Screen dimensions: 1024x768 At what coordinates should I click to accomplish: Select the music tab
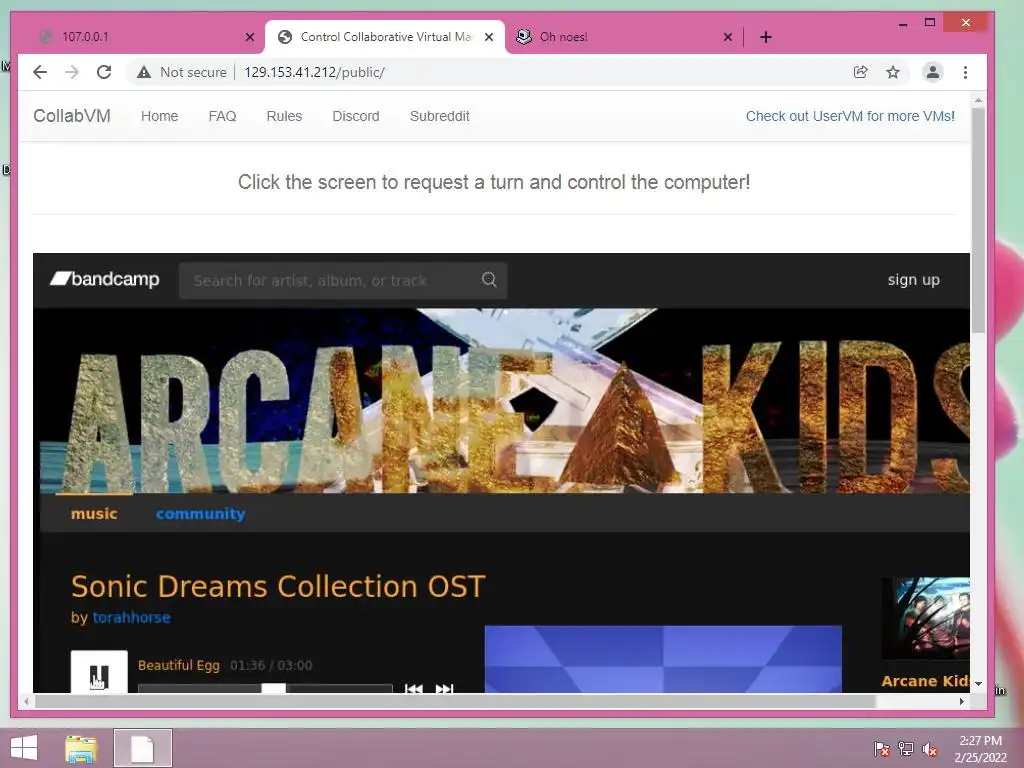[x=94, y=514]
